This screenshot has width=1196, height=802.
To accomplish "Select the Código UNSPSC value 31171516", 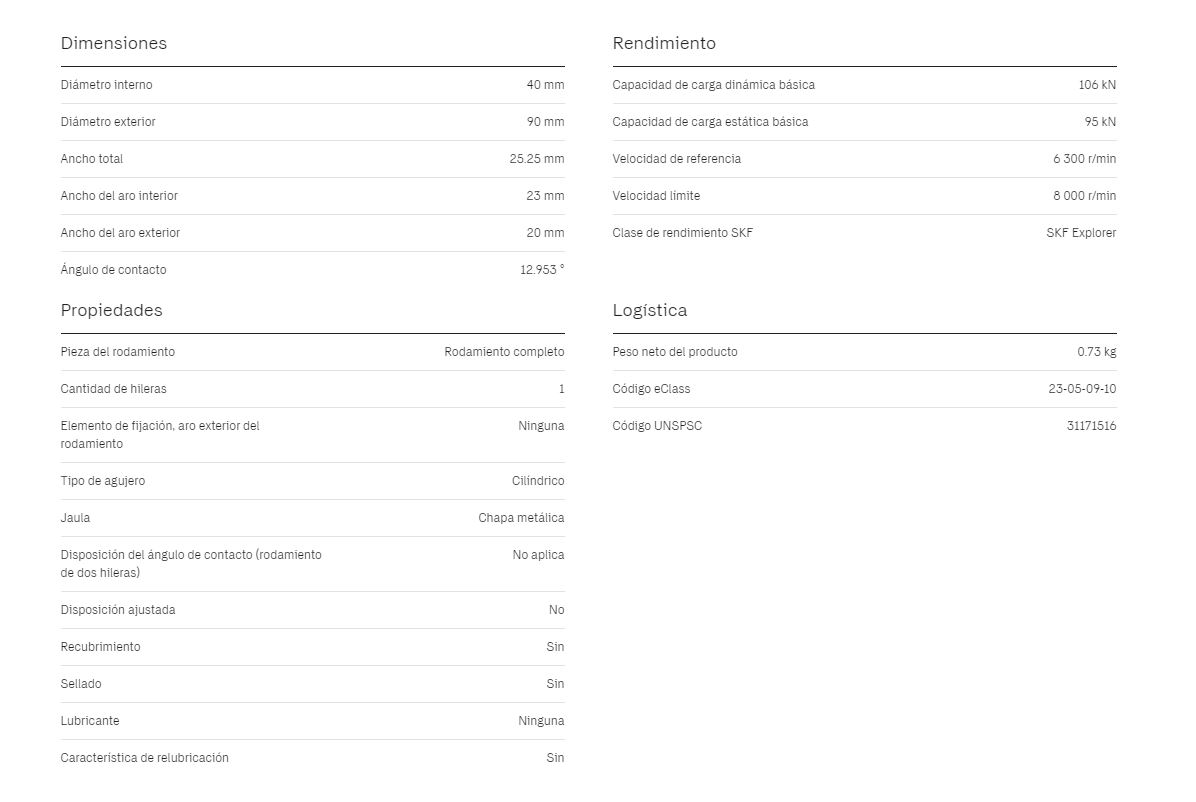I will pos(1091,426).
